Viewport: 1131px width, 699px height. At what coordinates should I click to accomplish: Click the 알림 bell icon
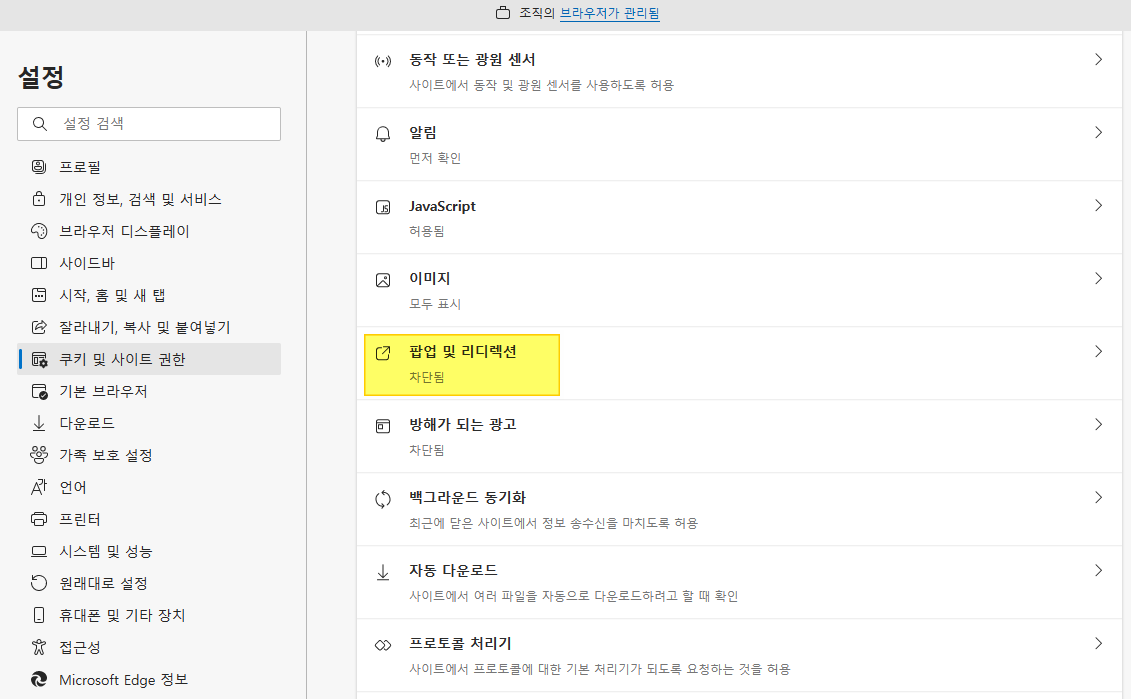(x=382, y=132)
